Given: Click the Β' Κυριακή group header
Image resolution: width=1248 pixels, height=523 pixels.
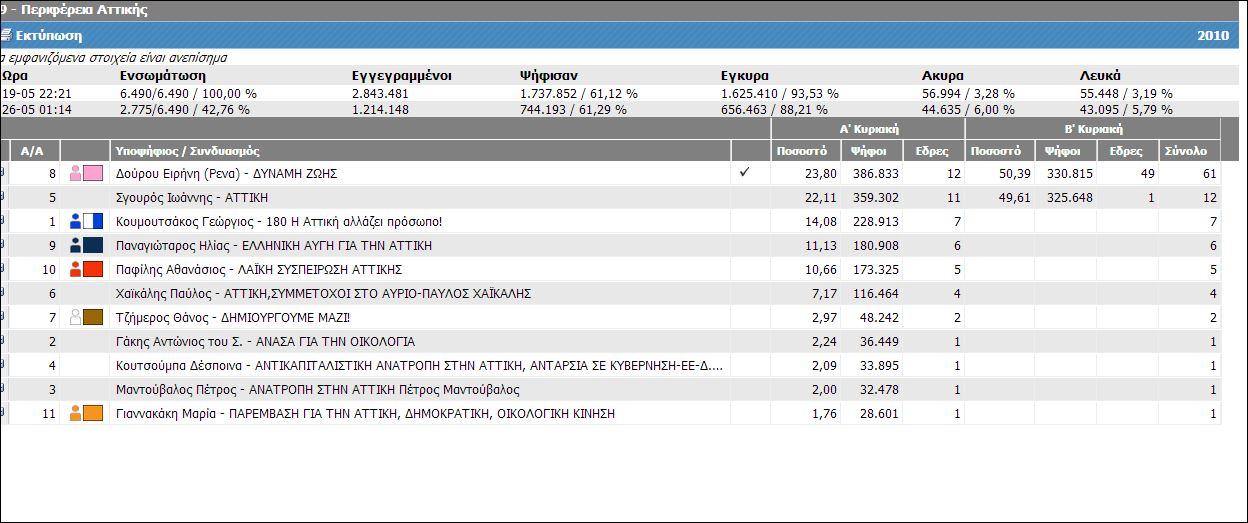Looking at the screenshot, I should 1093,129.
